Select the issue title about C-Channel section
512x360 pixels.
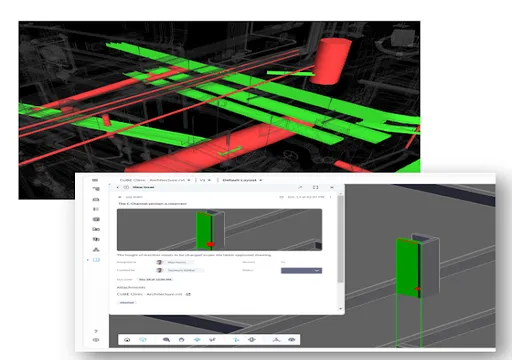[152, 204]
